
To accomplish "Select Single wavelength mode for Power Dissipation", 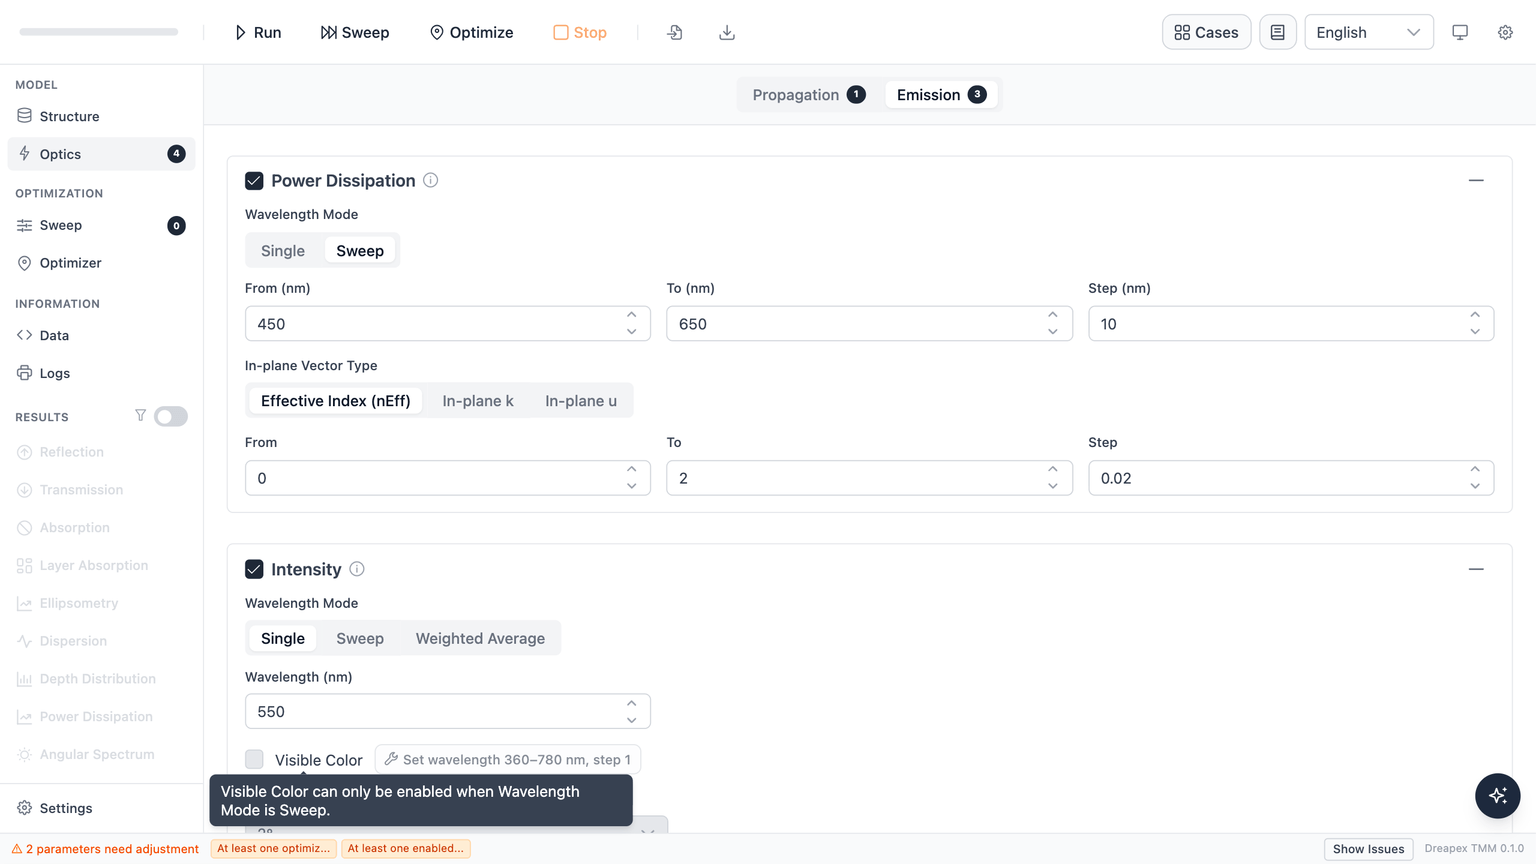I will pyautogui.click(x=283, y=251).
